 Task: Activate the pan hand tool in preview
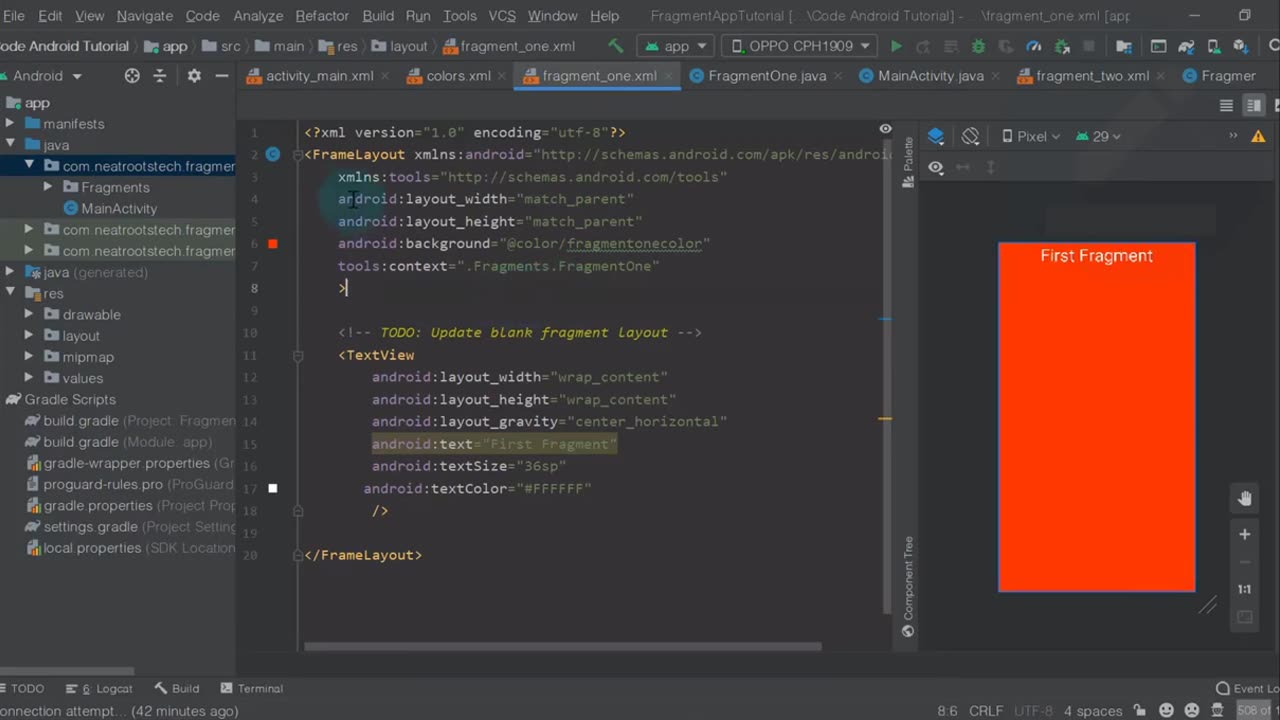[1245, 498]
